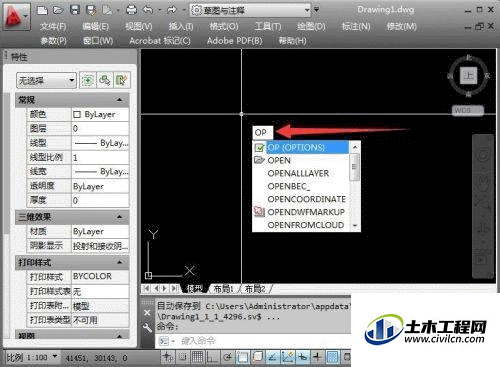Screen dimensions: 500x367
Task: Select OP (OPTIONS) in autocomplete list
Action: point(301,147)
